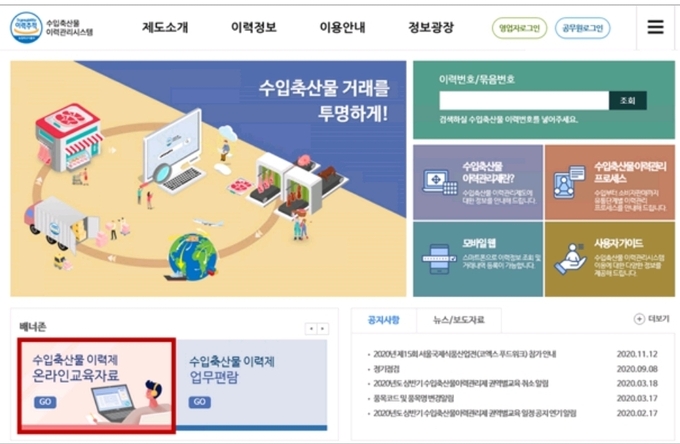Click the plus icon beside 더보기

639,319
